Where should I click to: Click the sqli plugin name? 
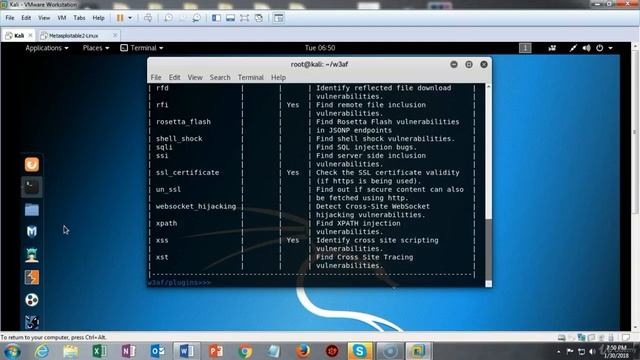[x=164, y=147]
